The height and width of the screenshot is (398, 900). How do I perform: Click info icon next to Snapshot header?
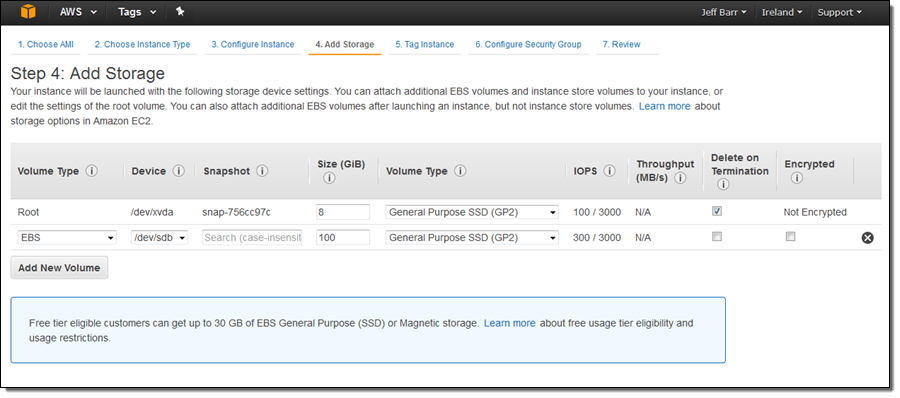coord(262,171)
